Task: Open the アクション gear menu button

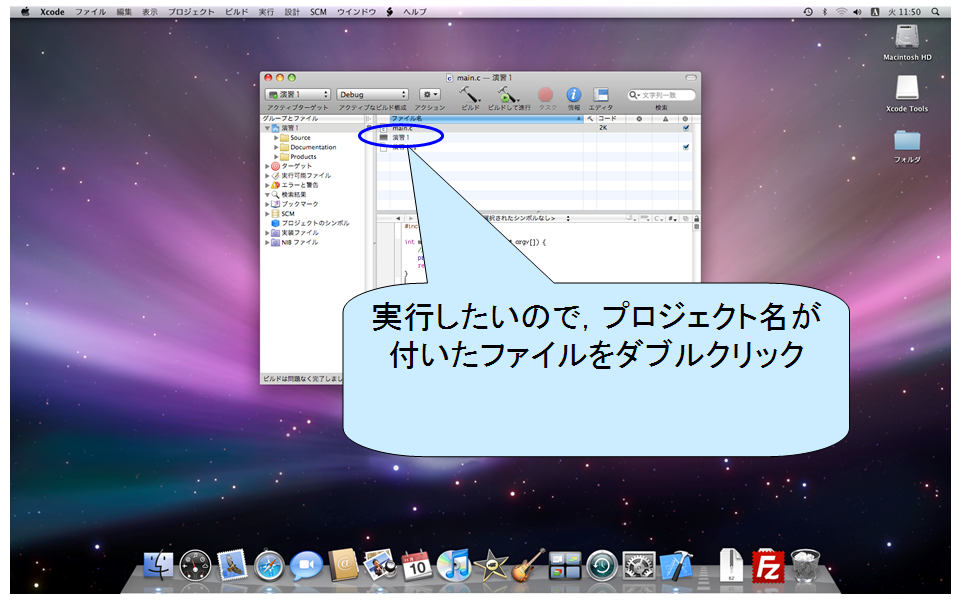Action: [430, 95]
